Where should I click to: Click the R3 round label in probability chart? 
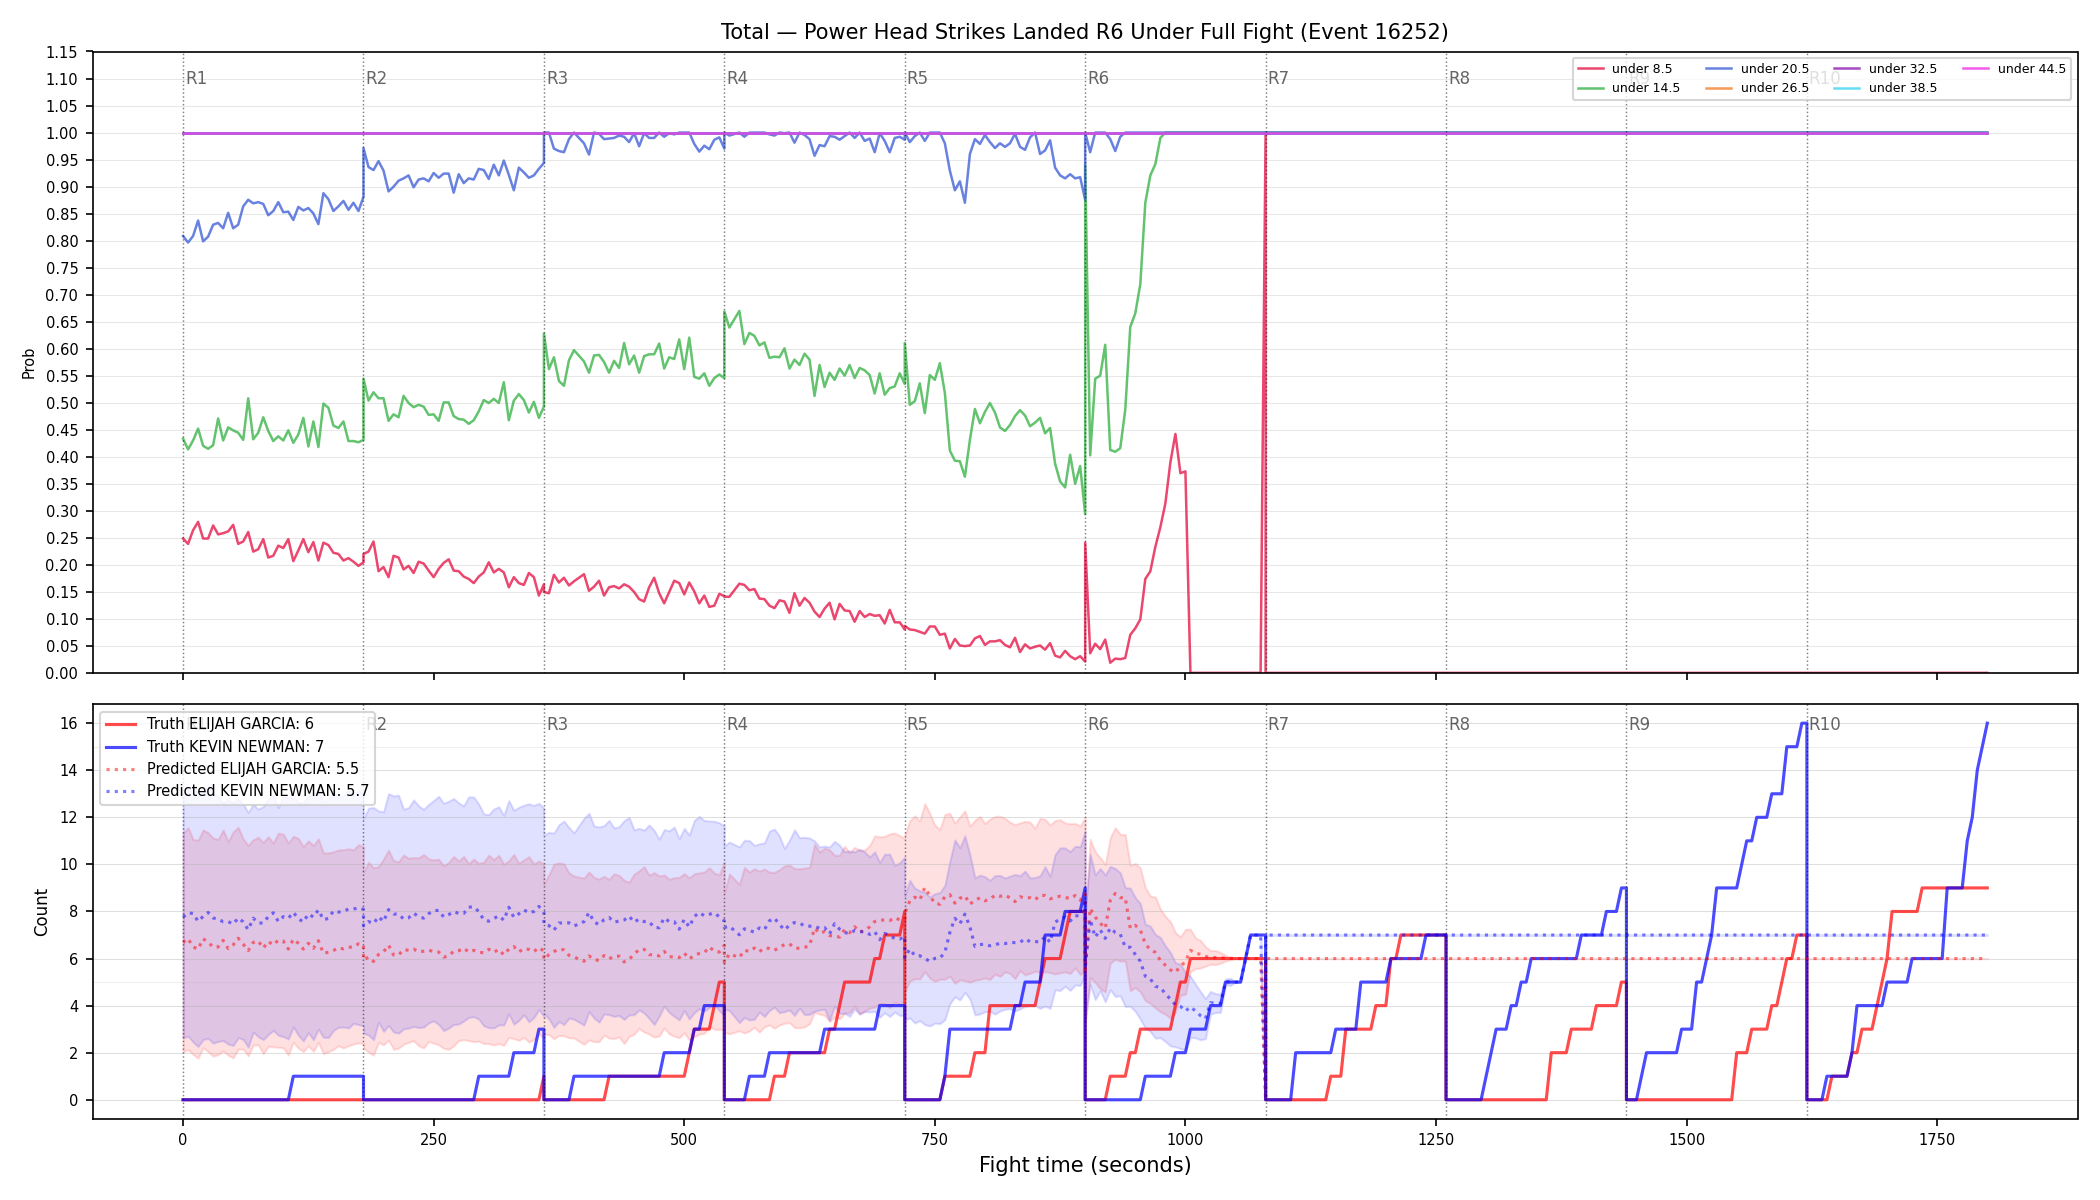[x=557, y=78]
